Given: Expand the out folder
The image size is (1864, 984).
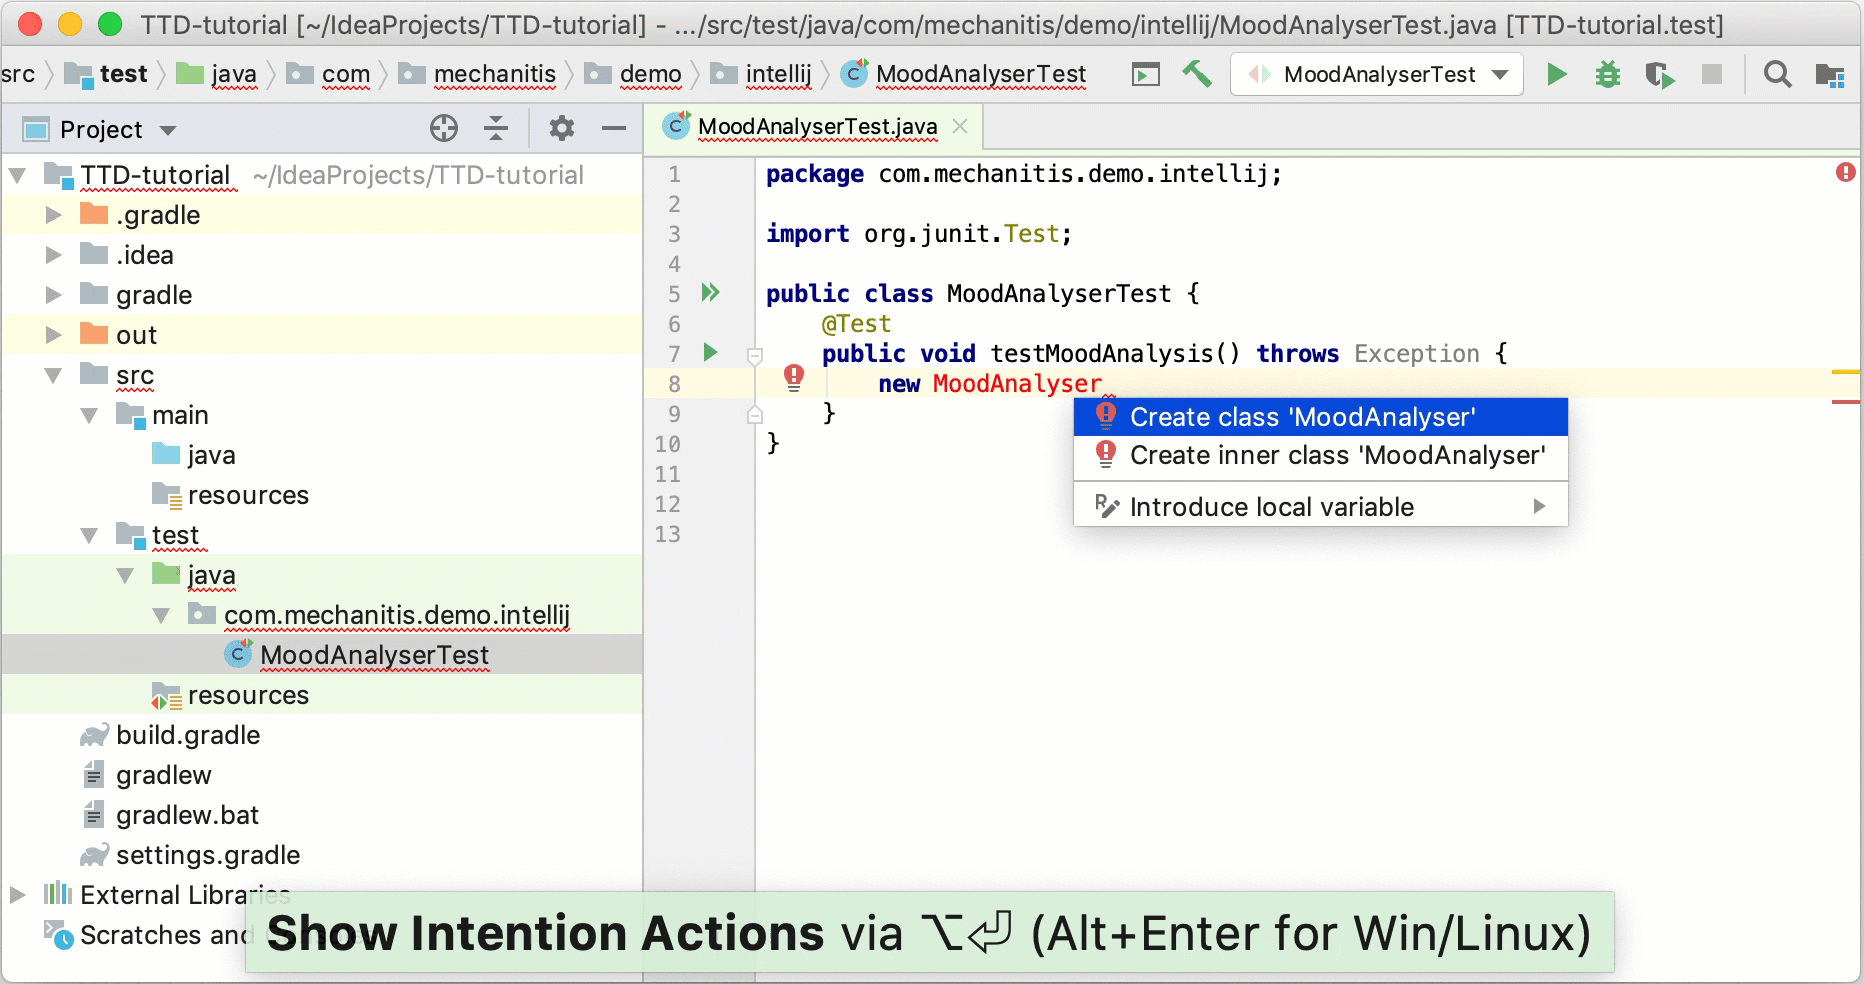Looking at the screenshot, I should [x=53, y=335].
